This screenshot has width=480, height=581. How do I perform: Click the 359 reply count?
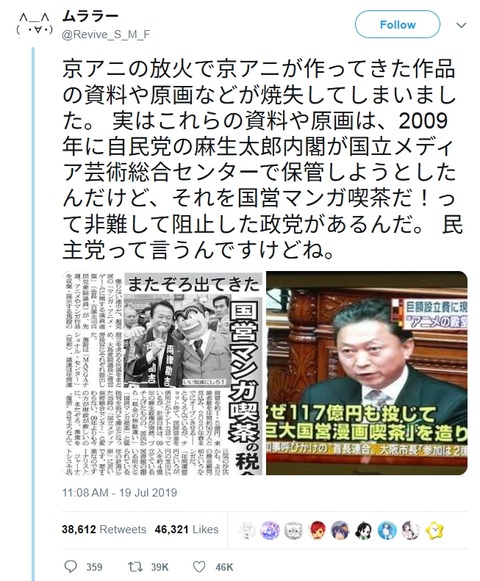pos(94,567)
